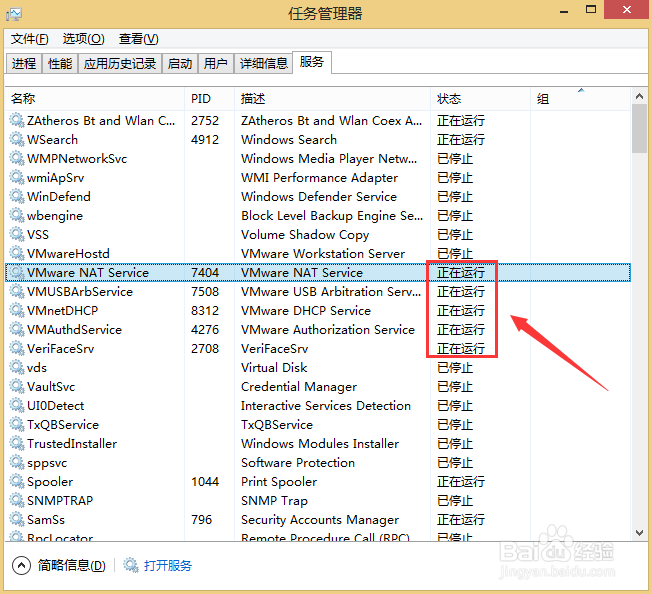The height and width of the screenshot is (594, 652).
Task: Open the 查看(V) menu
Action: pyautogui.click(x=138, y=39)
